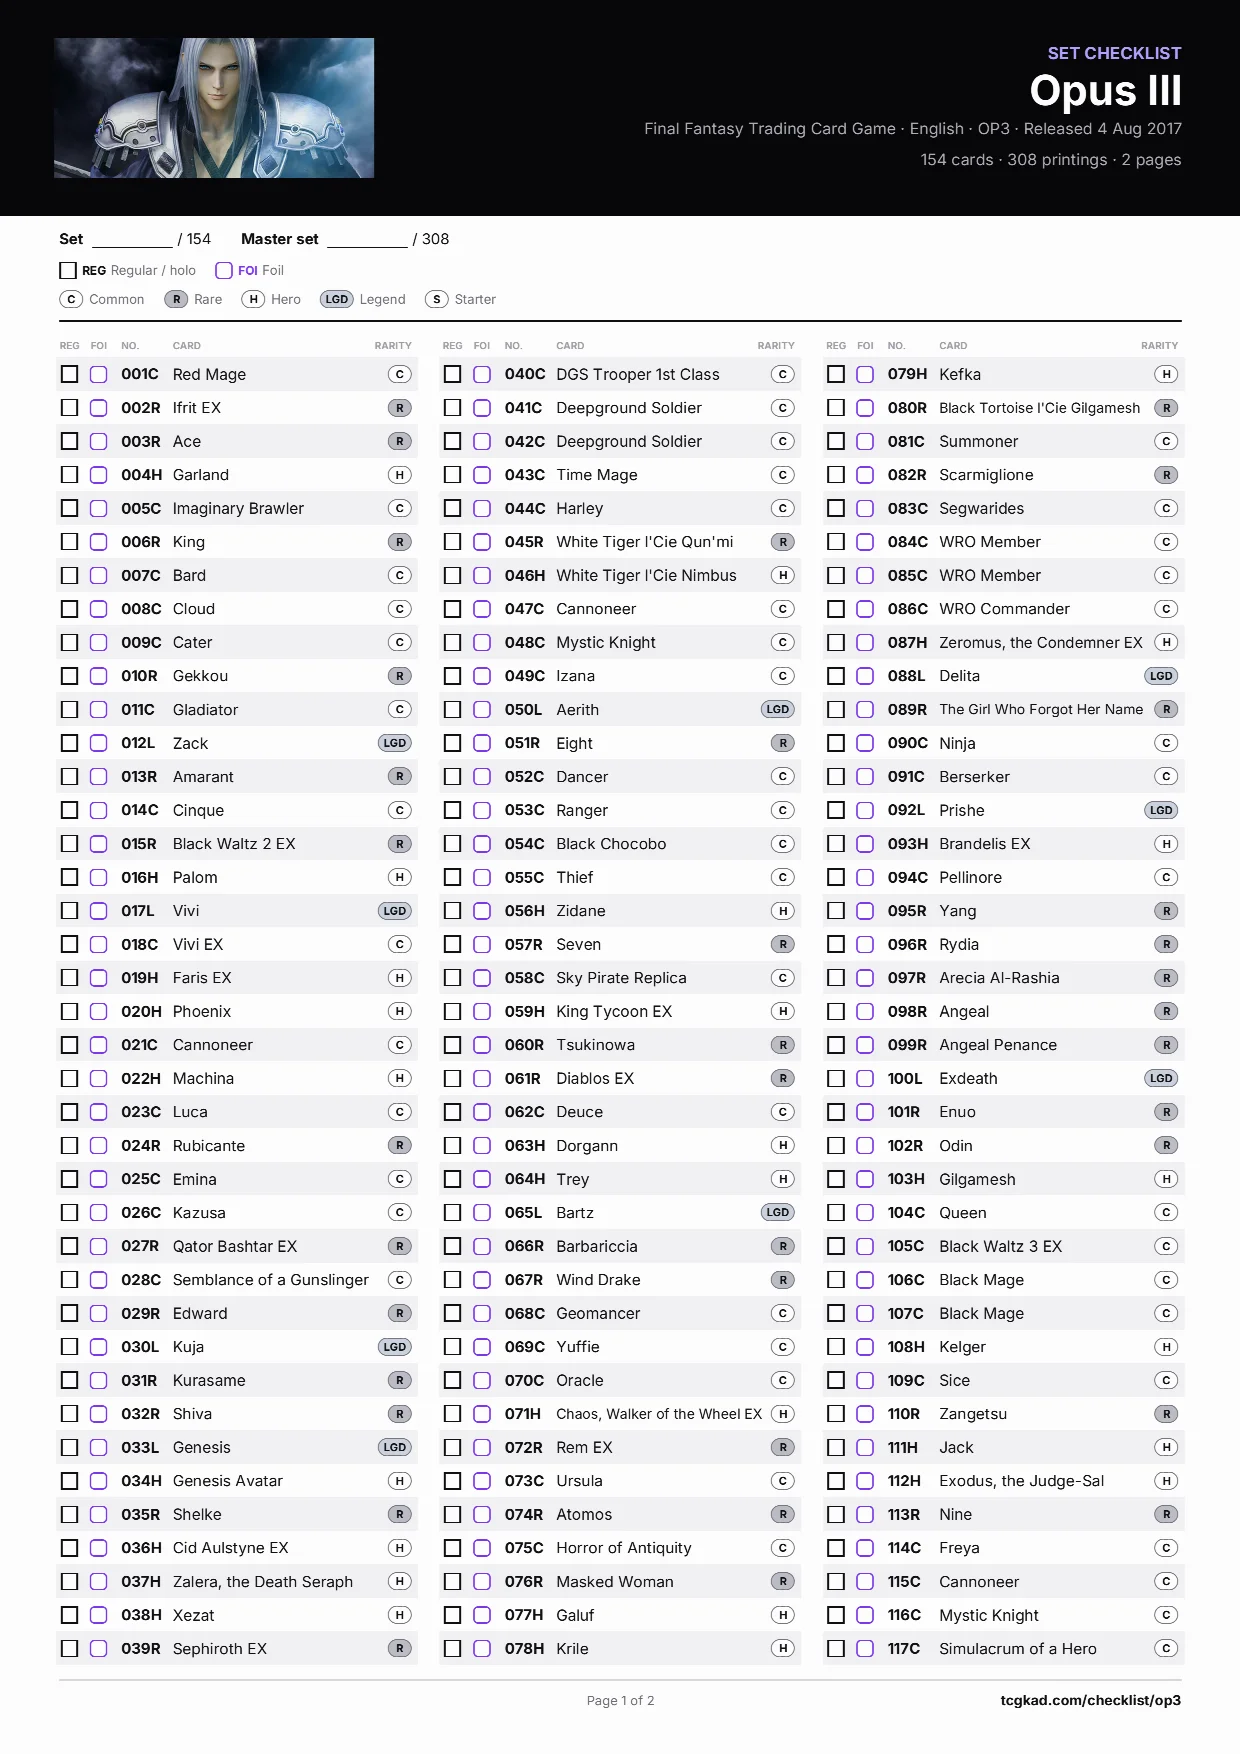
Task: Click the Sephiroth artwork header image
Action: pyautogui.click(x=214, y=108)
